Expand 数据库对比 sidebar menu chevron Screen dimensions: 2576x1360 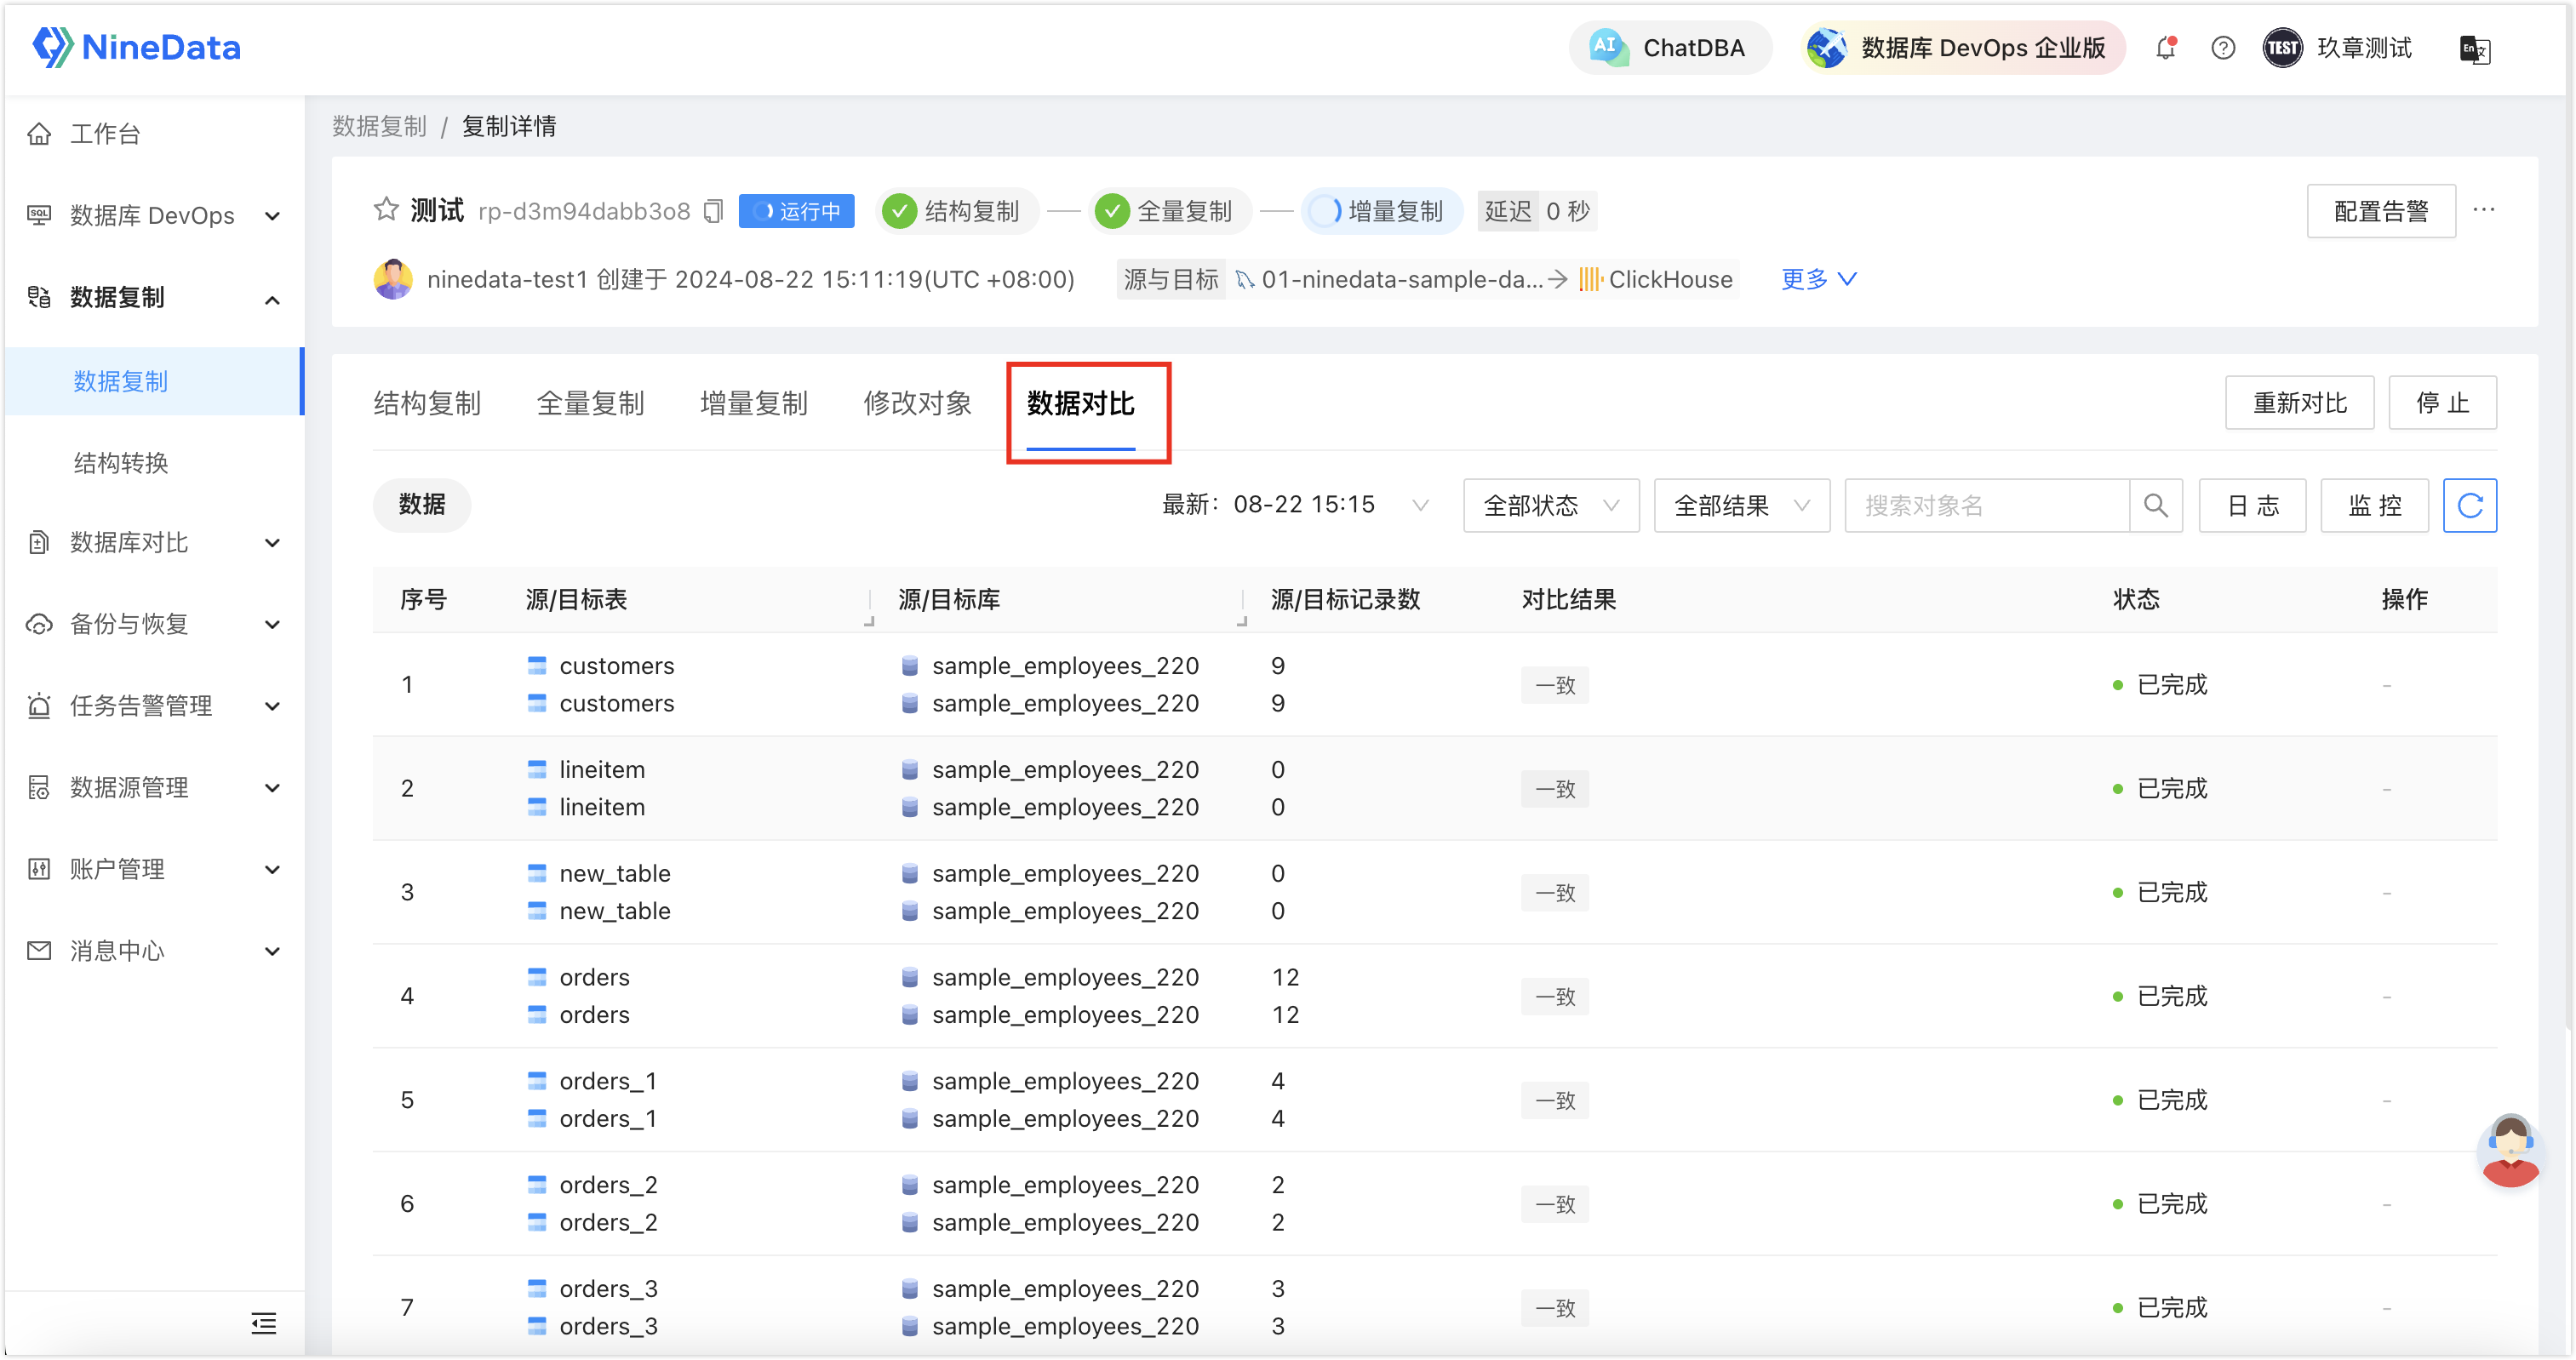click(272, 543)
